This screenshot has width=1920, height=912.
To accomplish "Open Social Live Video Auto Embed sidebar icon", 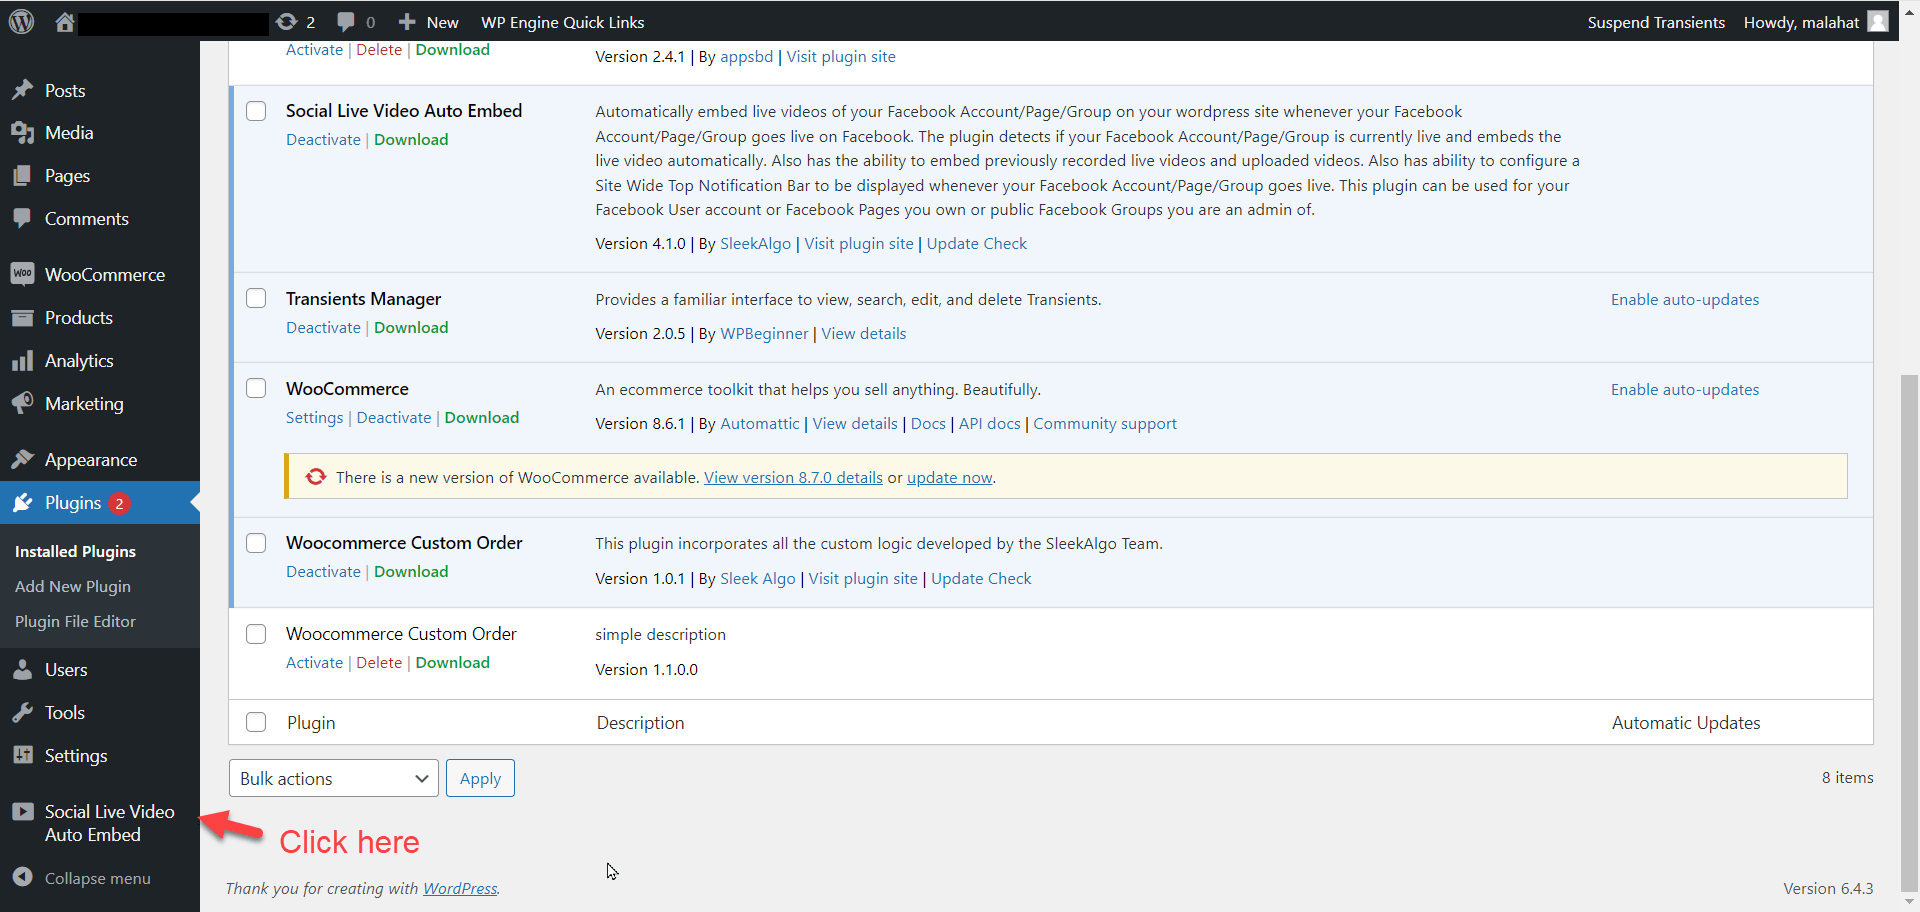I will [23, 812].
